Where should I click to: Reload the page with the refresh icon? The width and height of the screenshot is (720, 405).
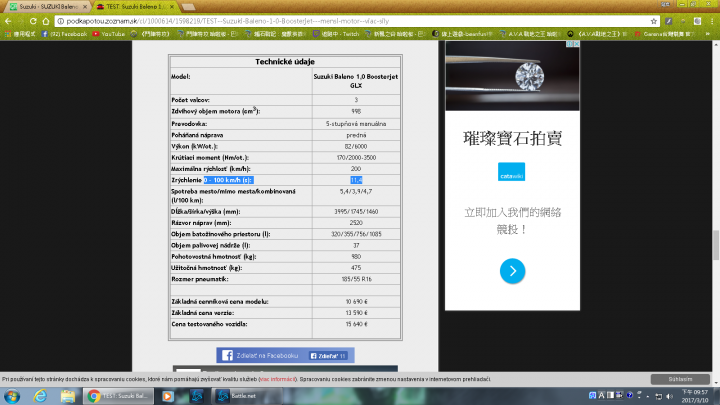tap(33, 21)
